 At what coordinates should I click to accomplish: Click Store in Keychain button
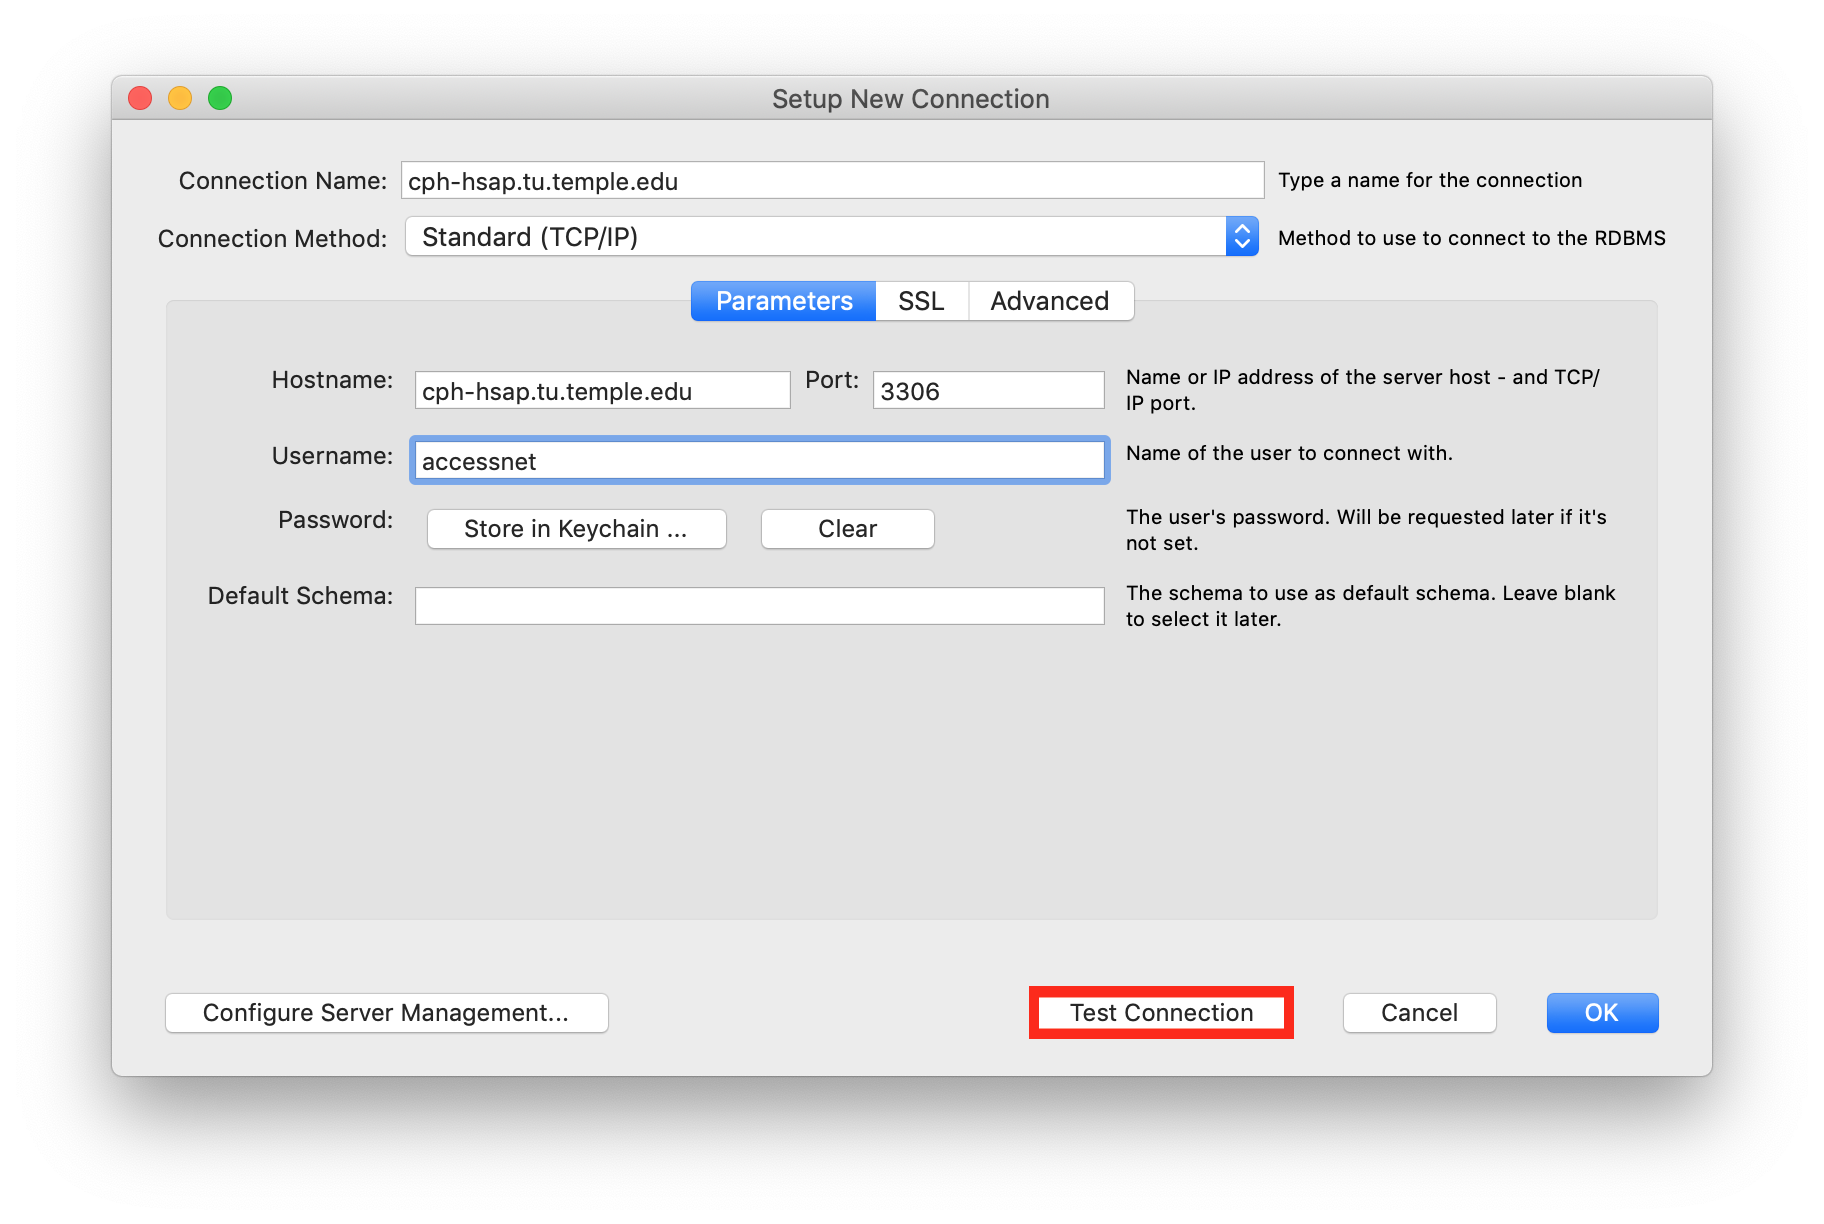576,529
